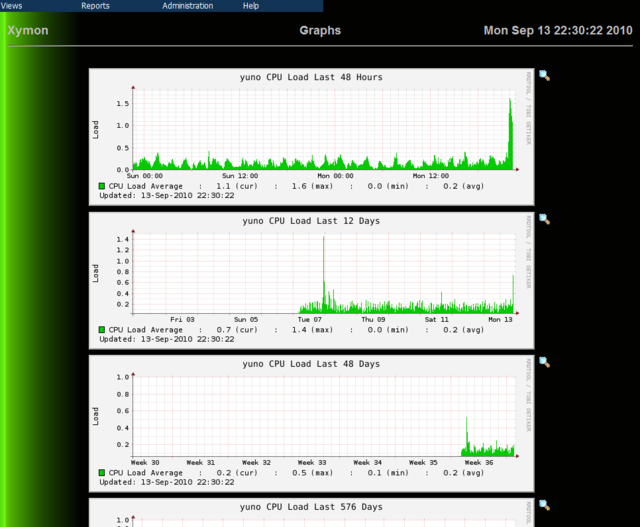Click the 'Tue 07' axis label in 12 Days graph

click(x=309, y=320)
